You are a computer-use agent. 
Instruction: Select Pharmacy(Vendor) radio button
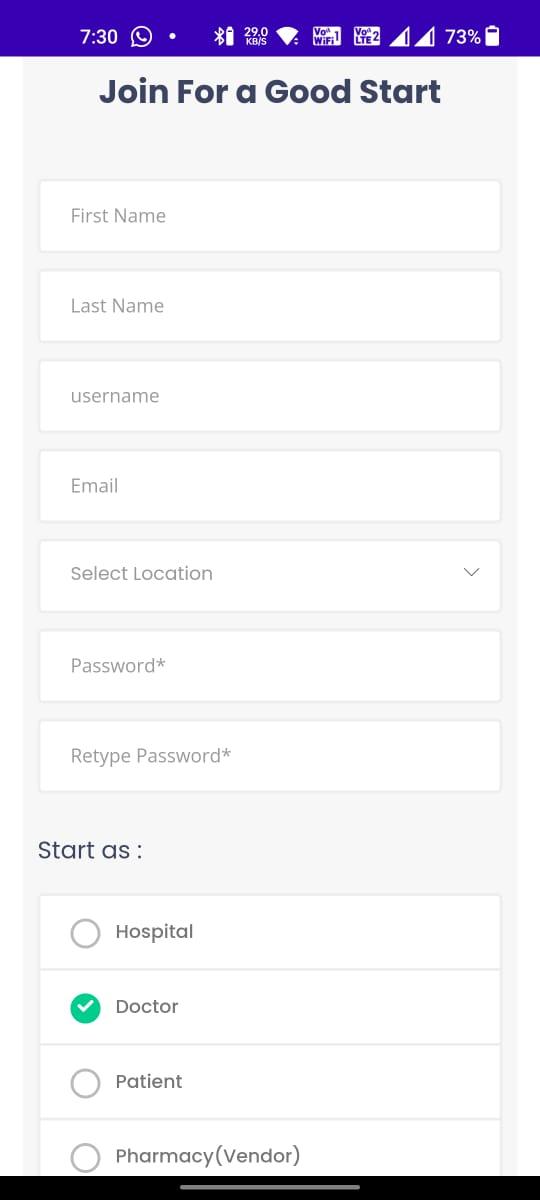coord(86,1158)
